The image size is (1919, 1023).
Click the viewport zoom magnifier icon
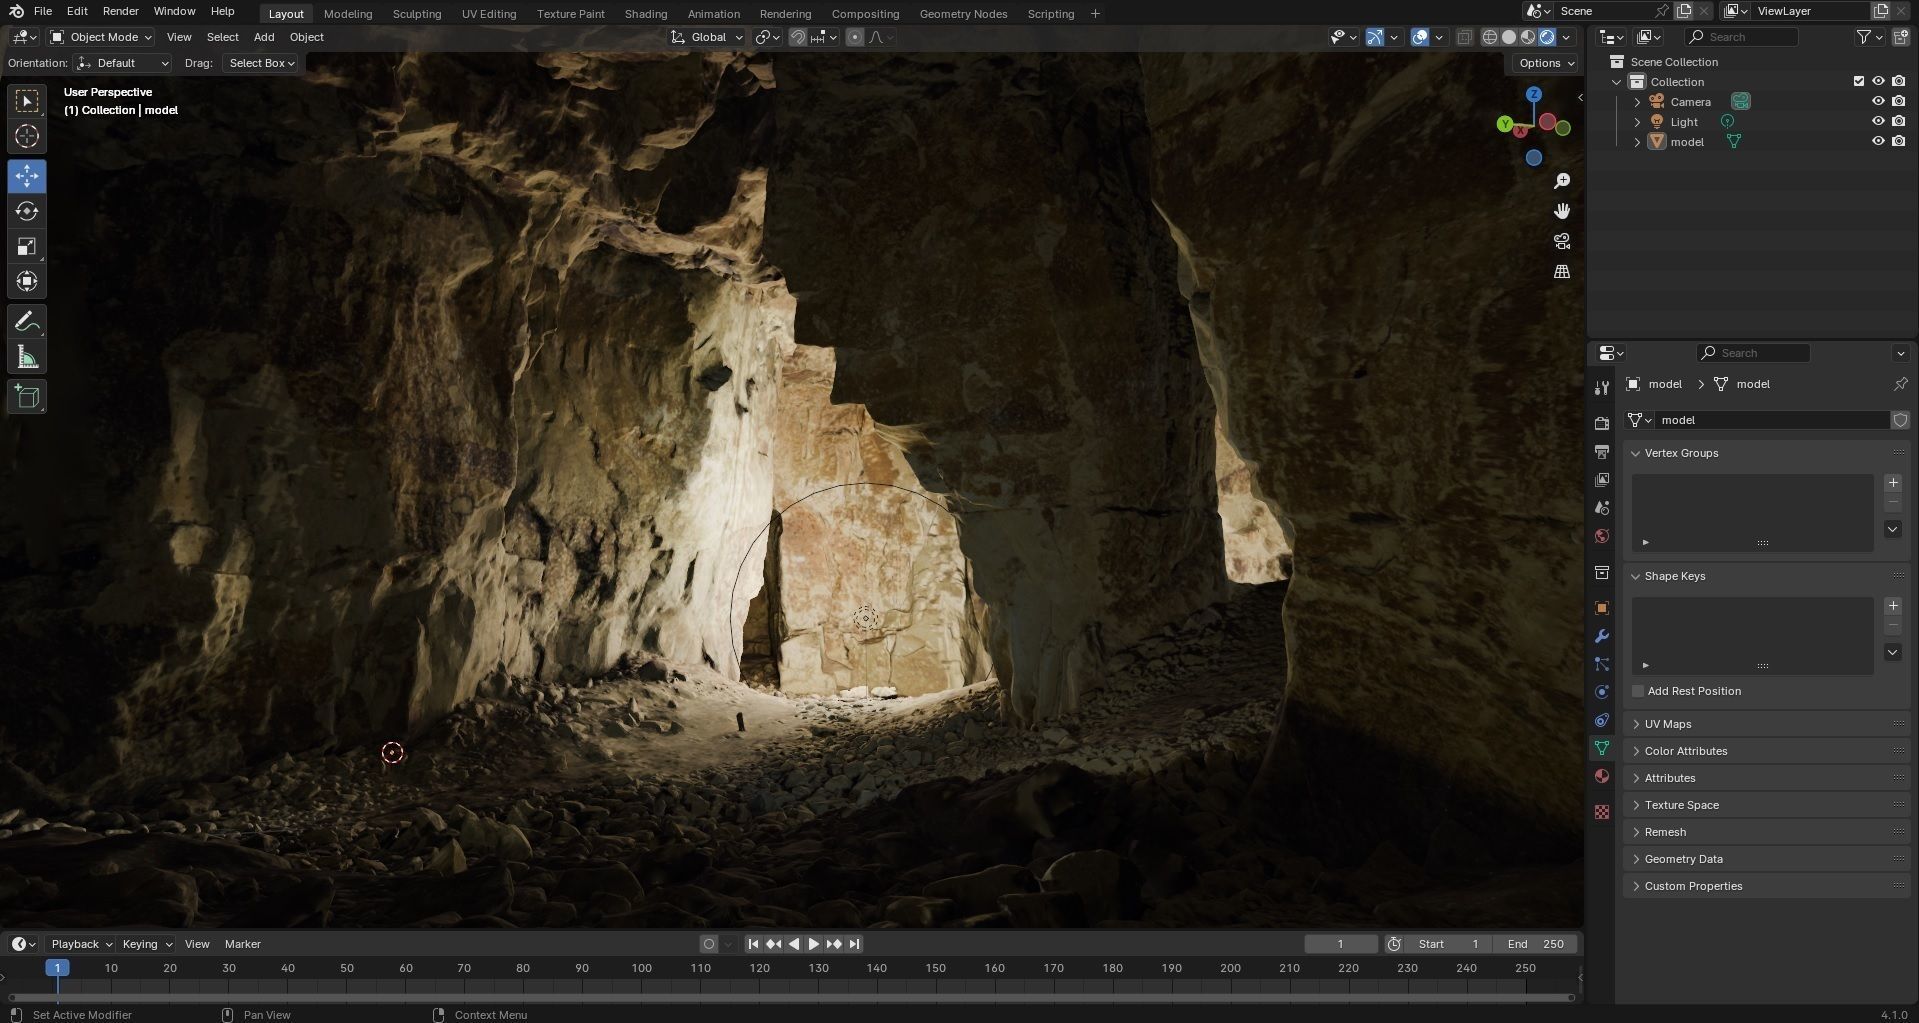point(1562,181)
